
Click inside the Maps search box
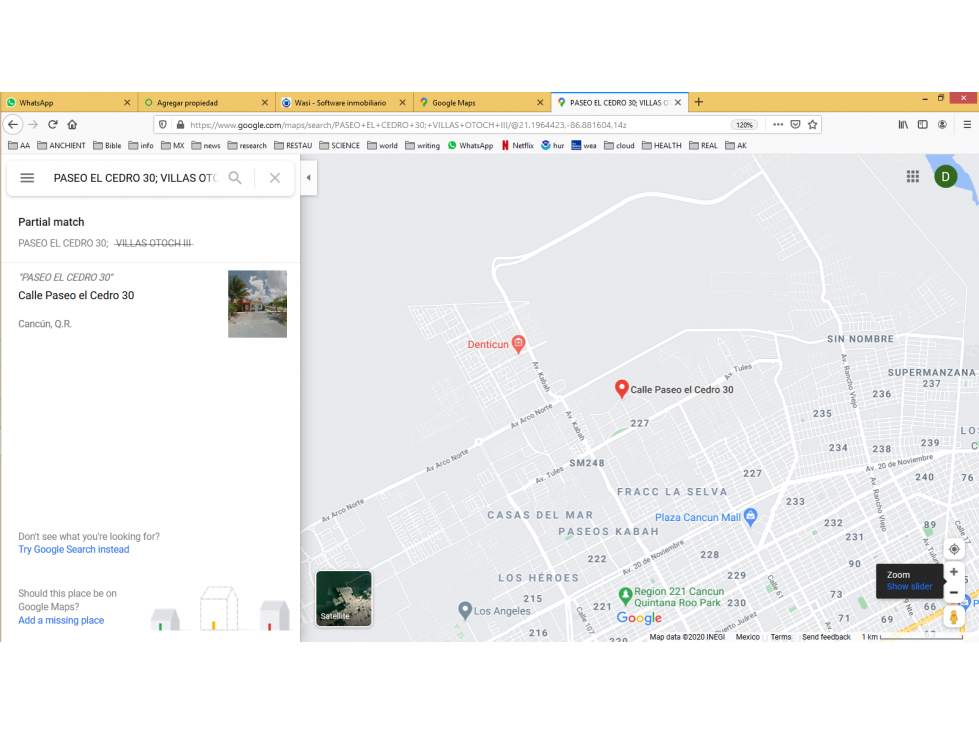134,178
